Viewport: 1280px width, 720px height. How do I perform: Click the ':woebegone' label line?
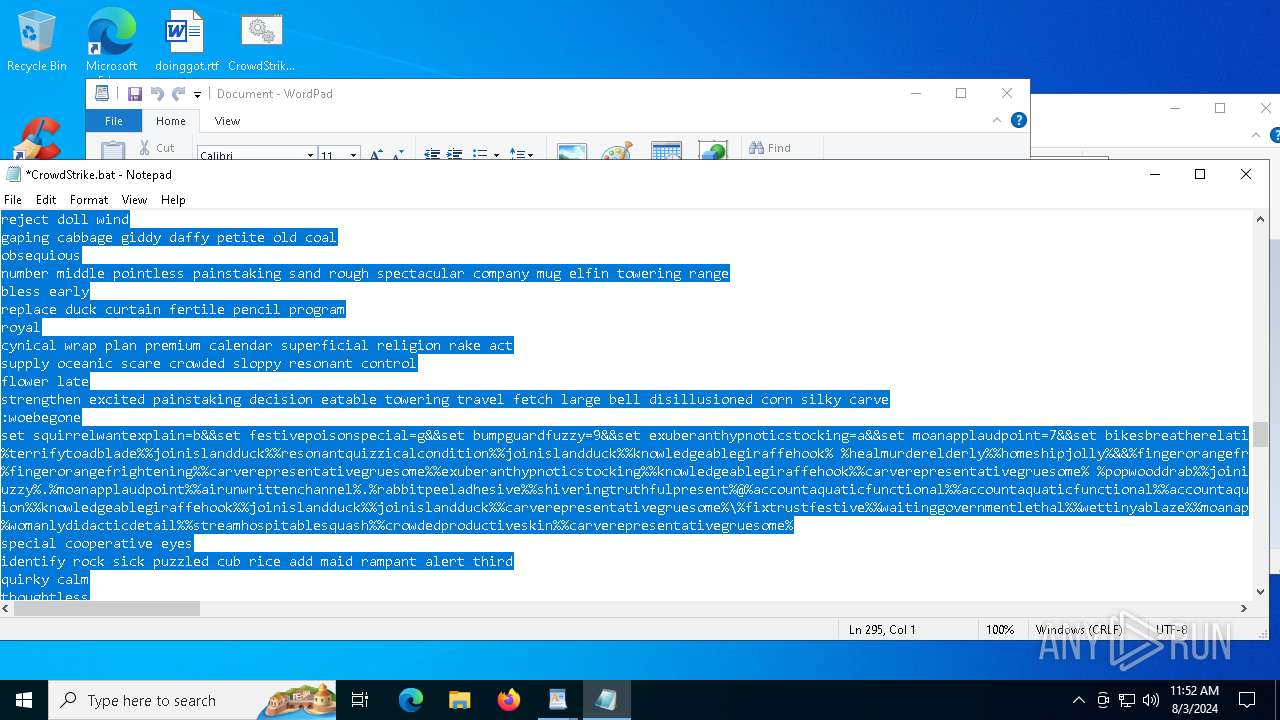pyautogui.click(x=41, y=417)
